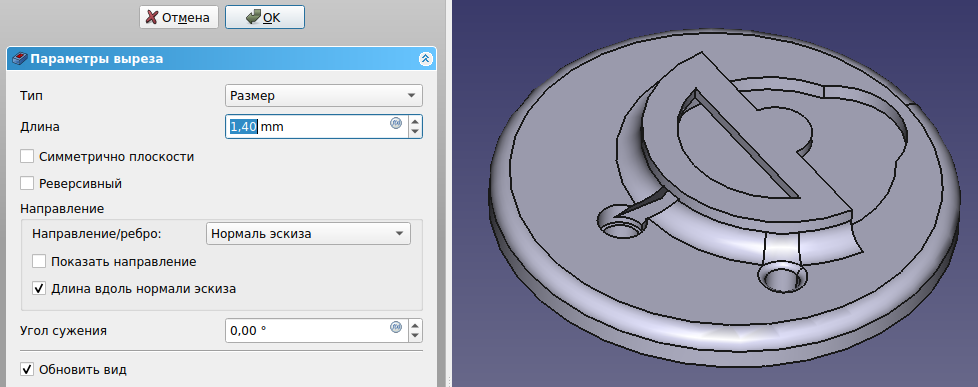Open expression editor icon in Угол сужения
Image resolution: width=978 pixels, height=387 pixels.
tap(395, 327)
